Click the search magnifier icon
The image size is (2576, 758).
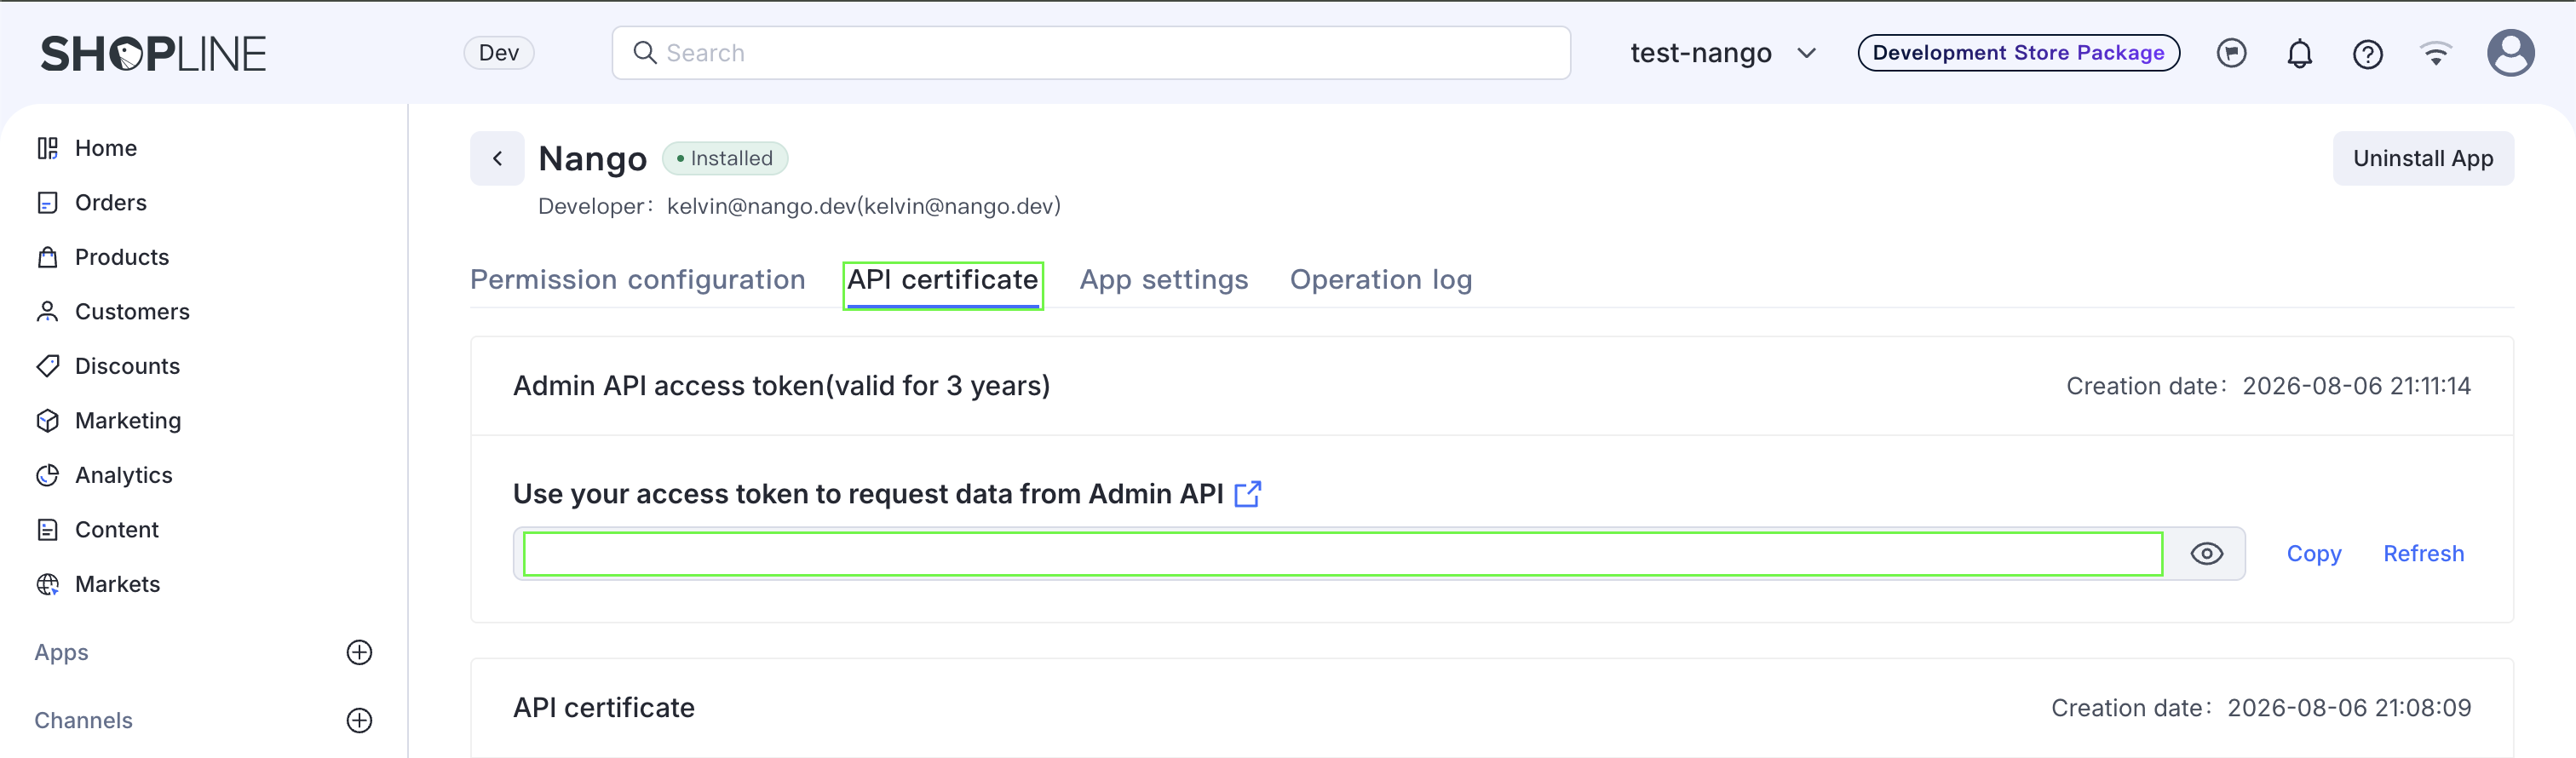coord(645,53)
